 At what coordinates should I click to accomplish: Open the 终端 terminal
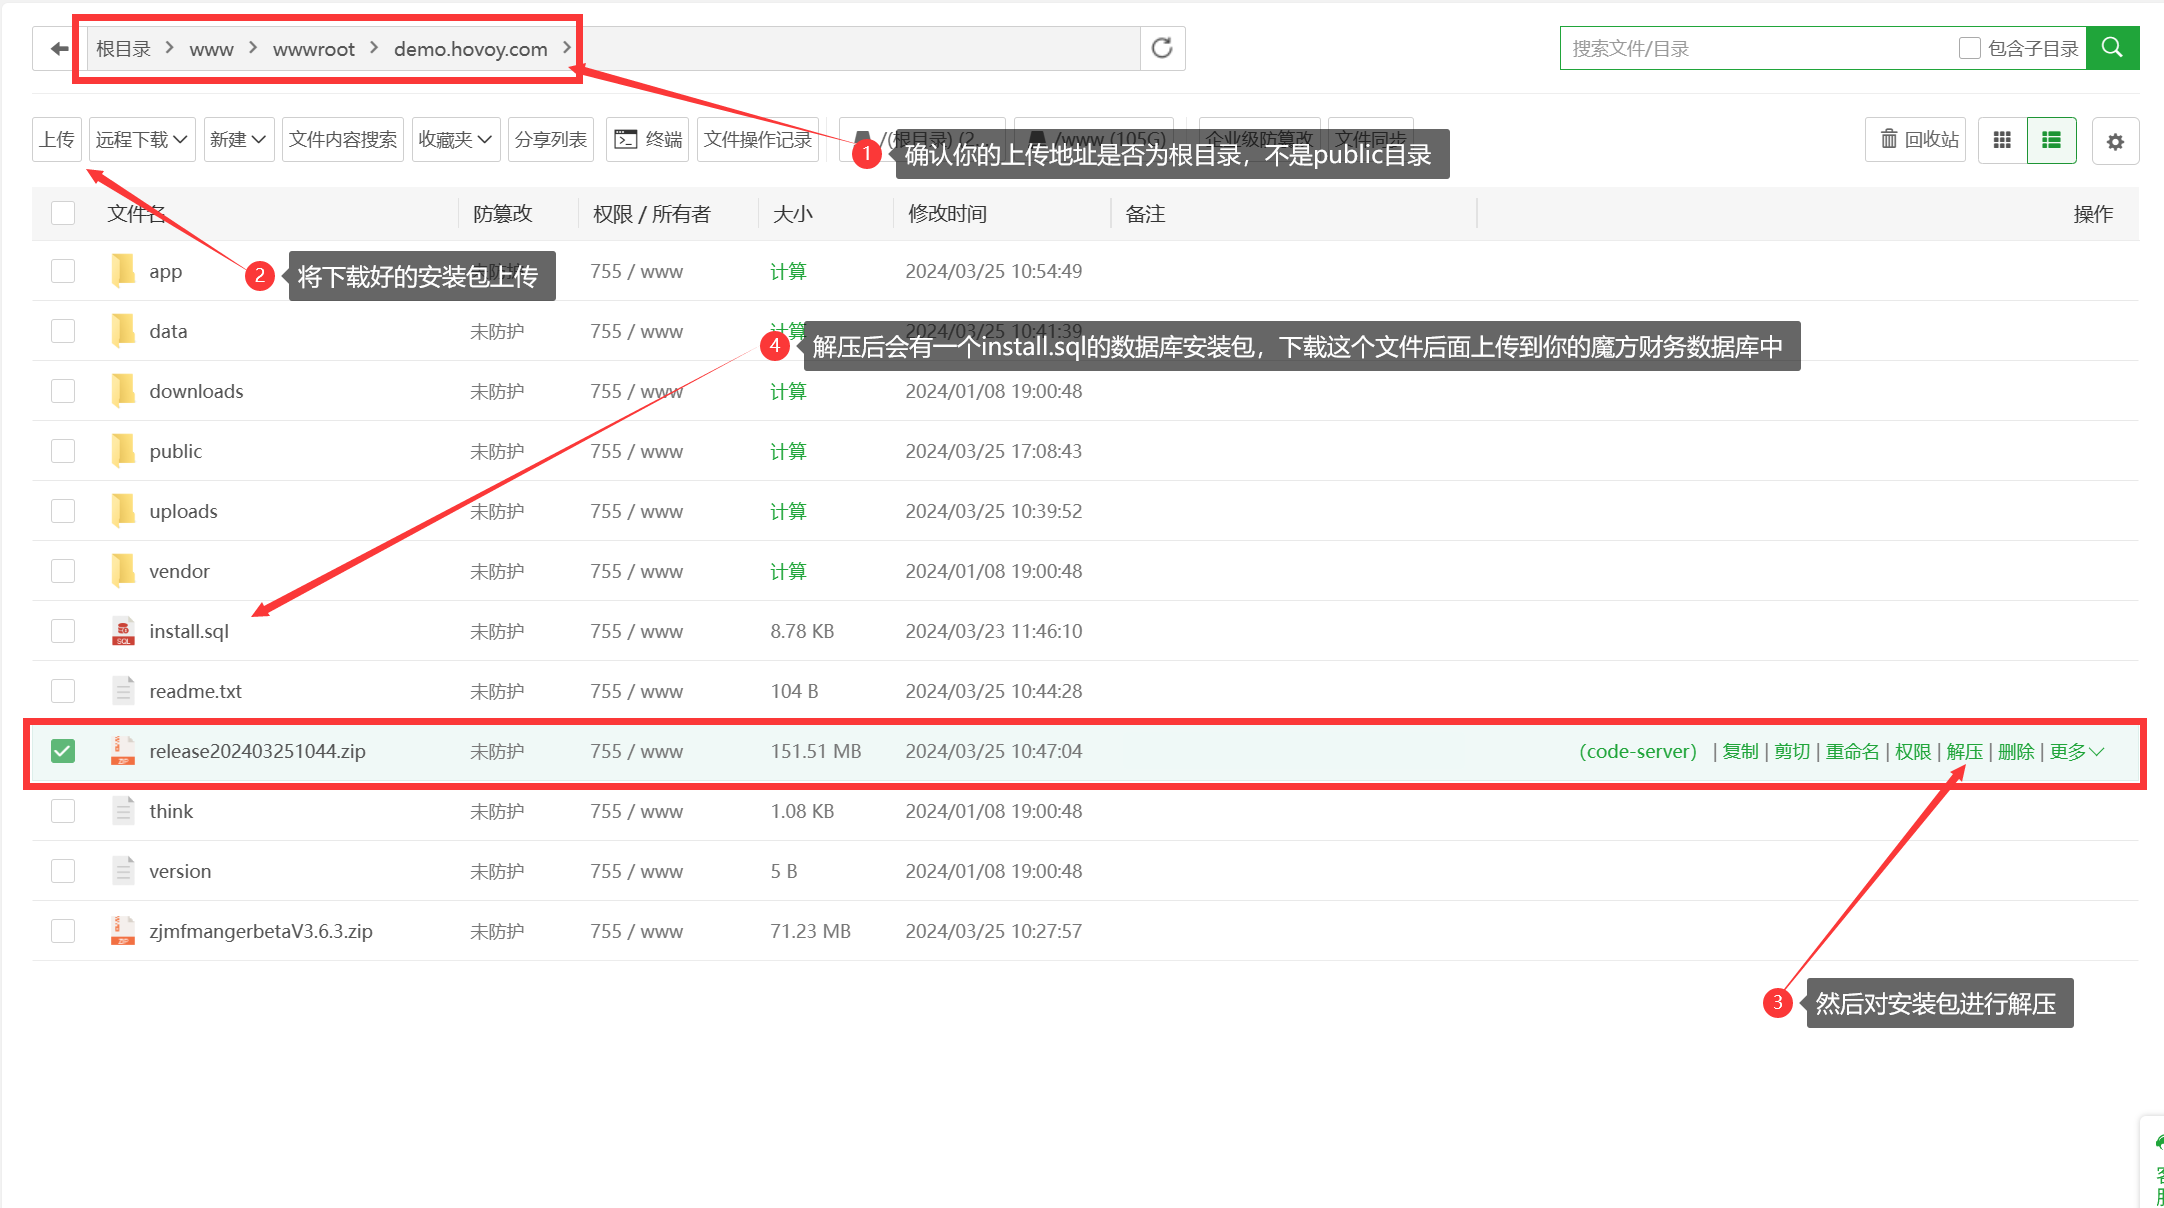(648, 139)
